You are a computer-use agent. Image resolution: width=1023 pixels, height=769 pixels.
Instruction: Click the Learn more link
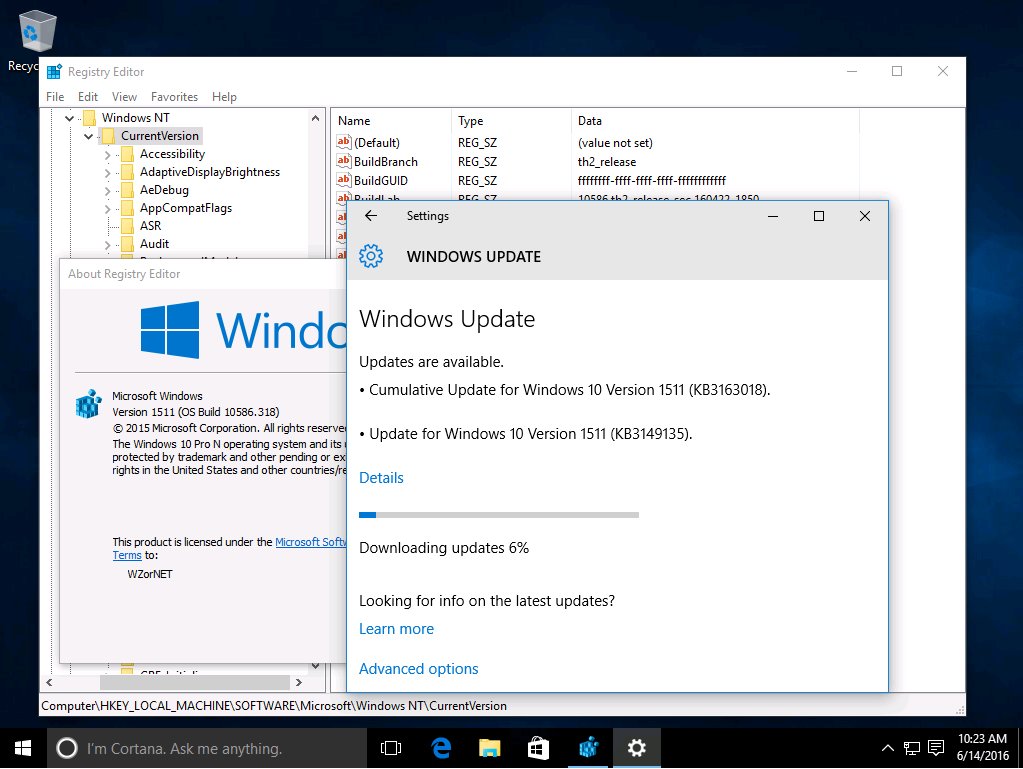(396, 629)
